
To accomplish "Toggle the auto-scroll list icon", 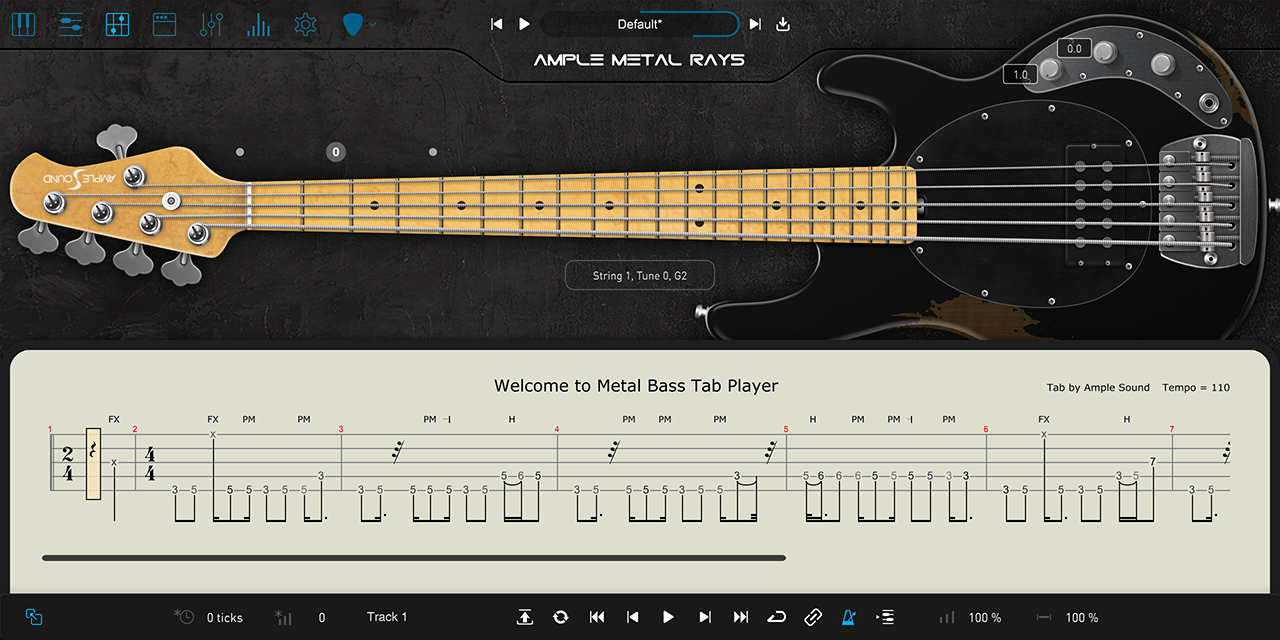I will [885, 617].
